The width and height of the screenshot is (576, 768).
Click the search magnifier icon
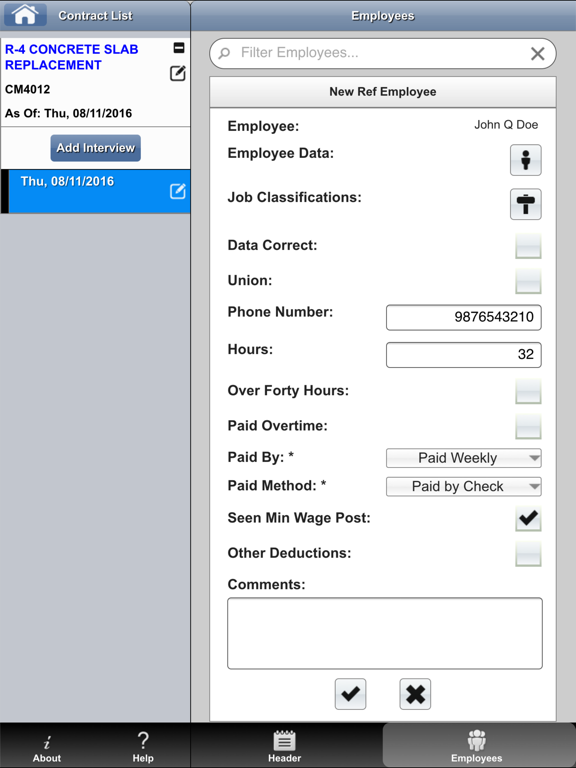coord(224,53)
